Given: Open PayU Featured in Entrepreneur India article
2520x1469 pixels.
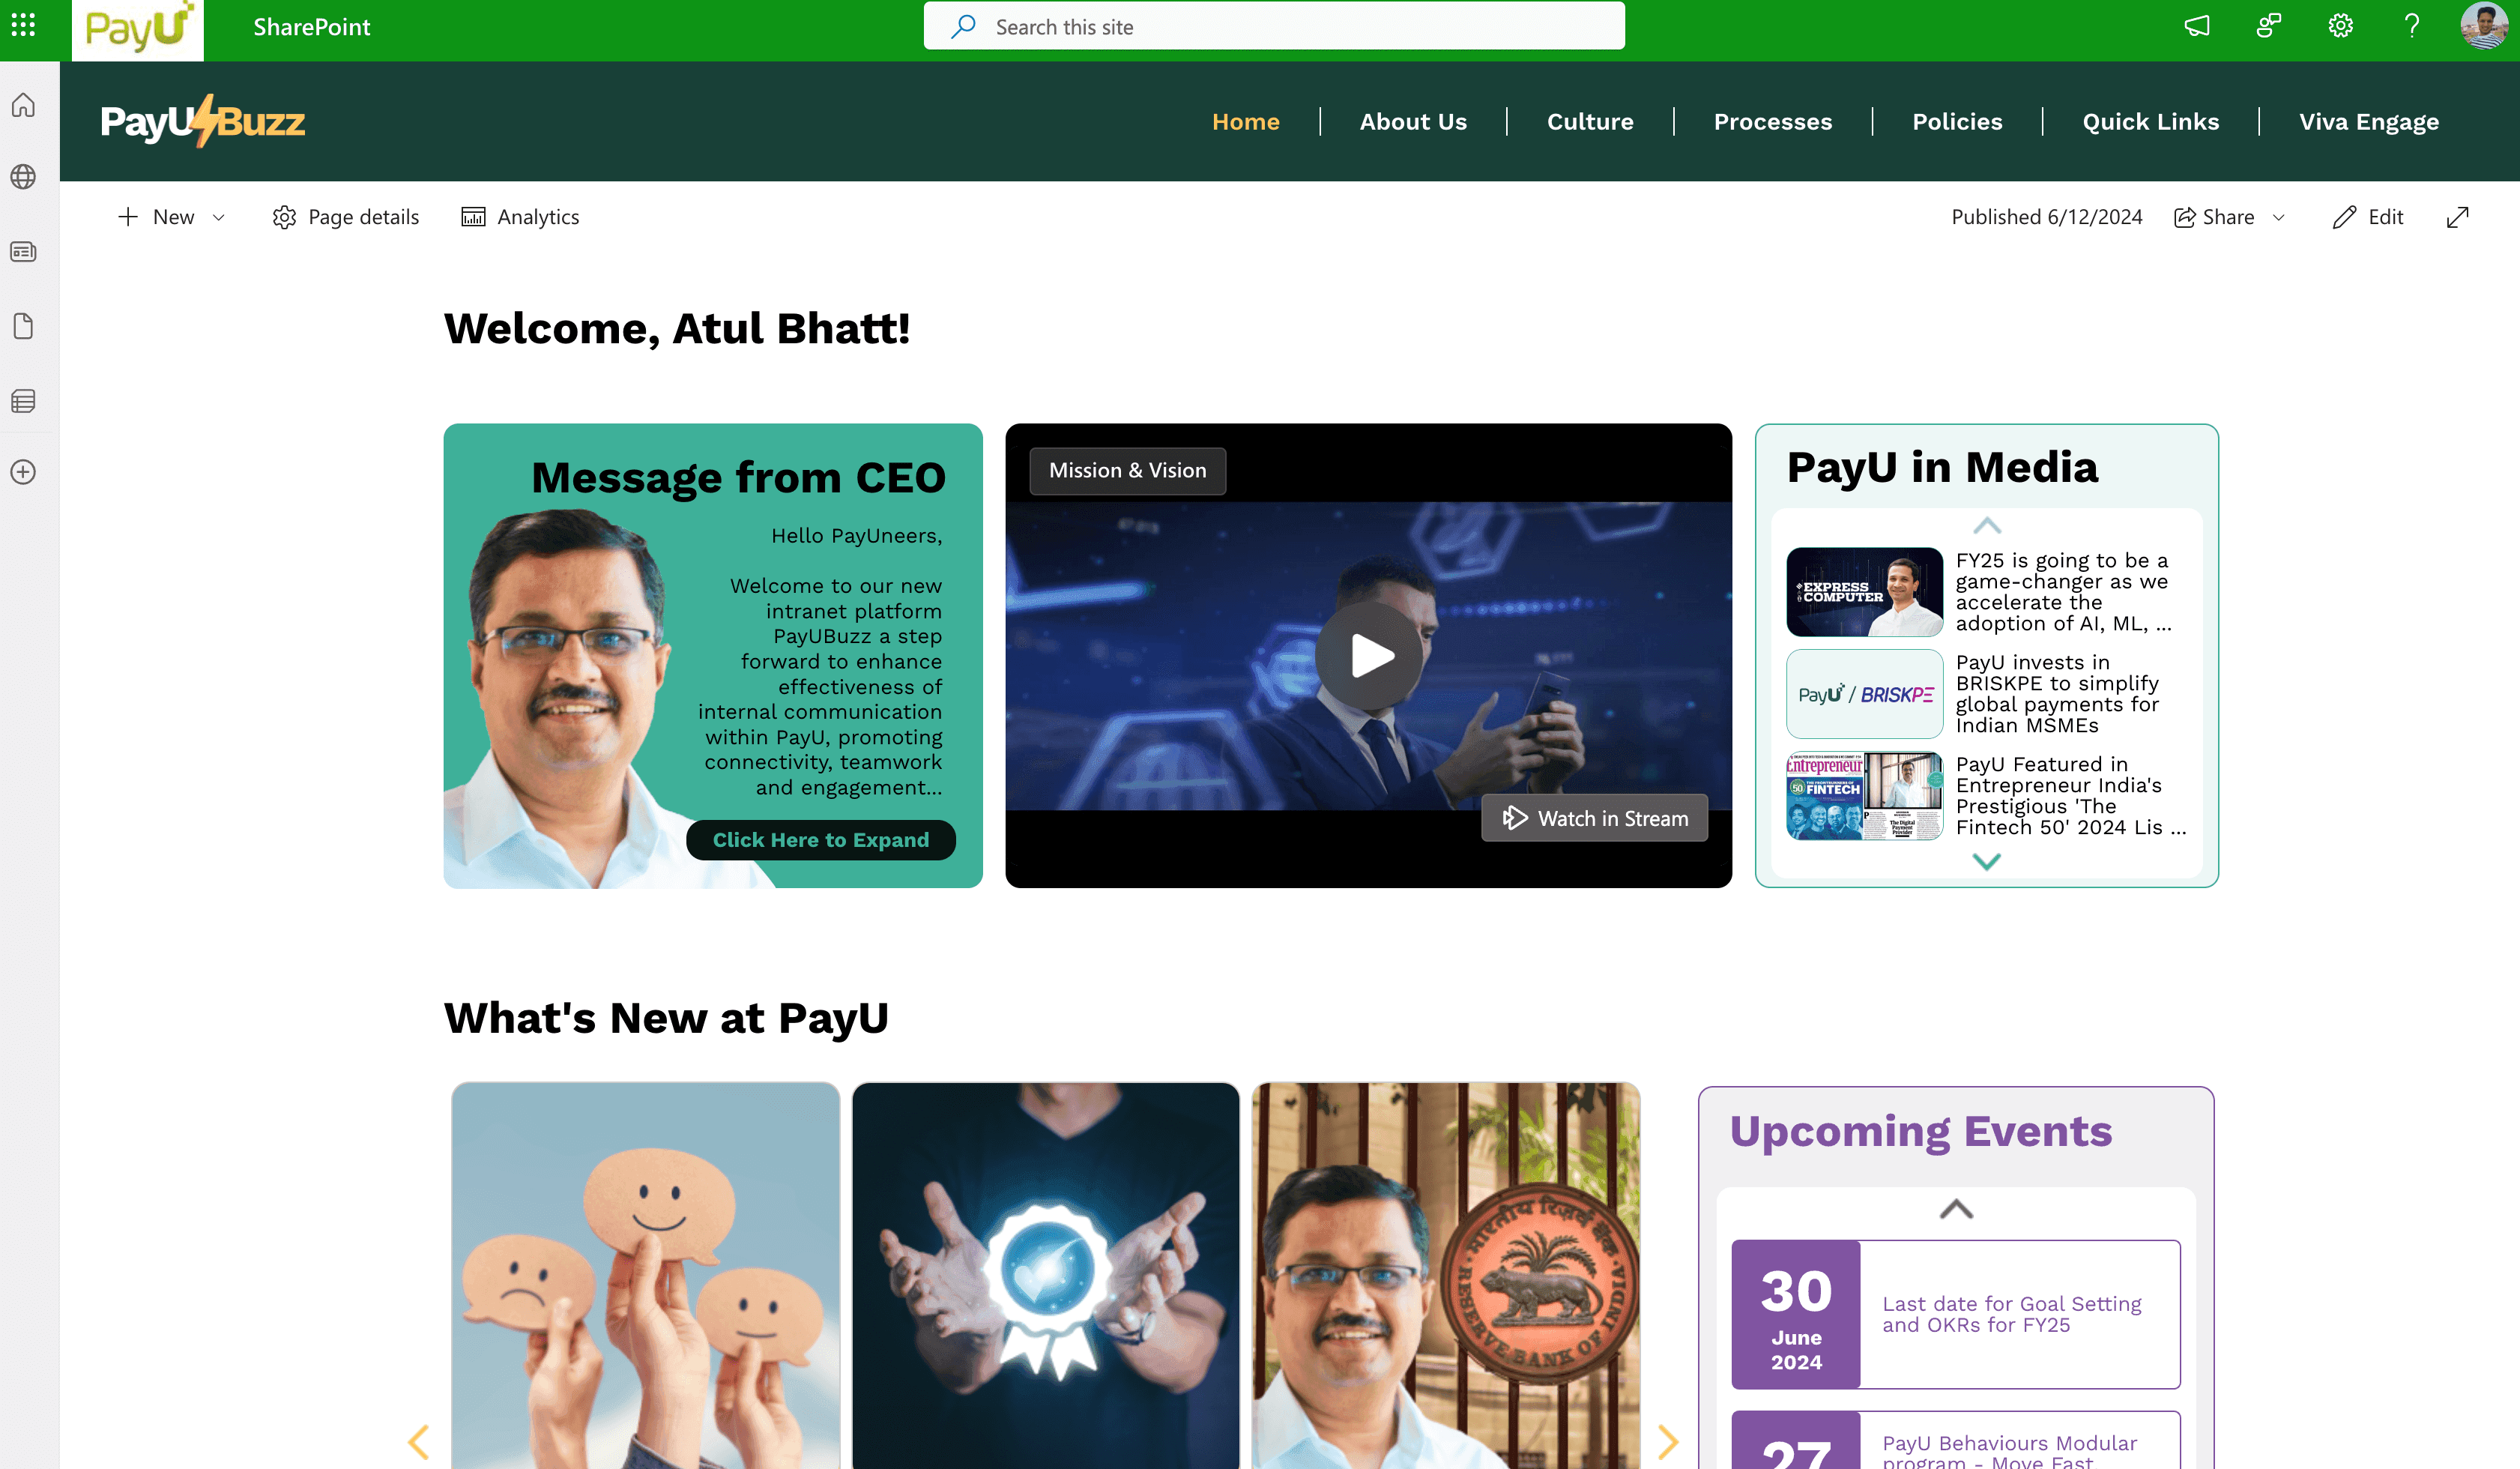Looking at the screenshot, I should click(2070, 796).
